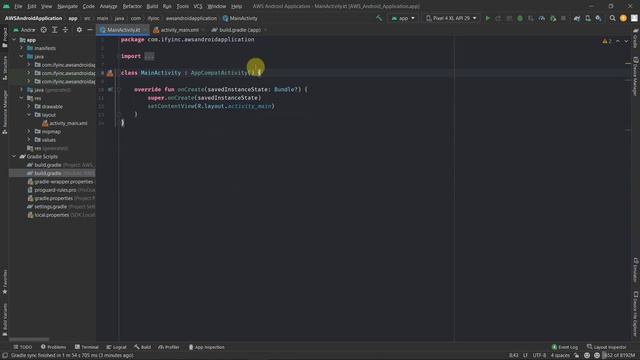
Task: Collapse the java folder node
Action: (21, 56)
